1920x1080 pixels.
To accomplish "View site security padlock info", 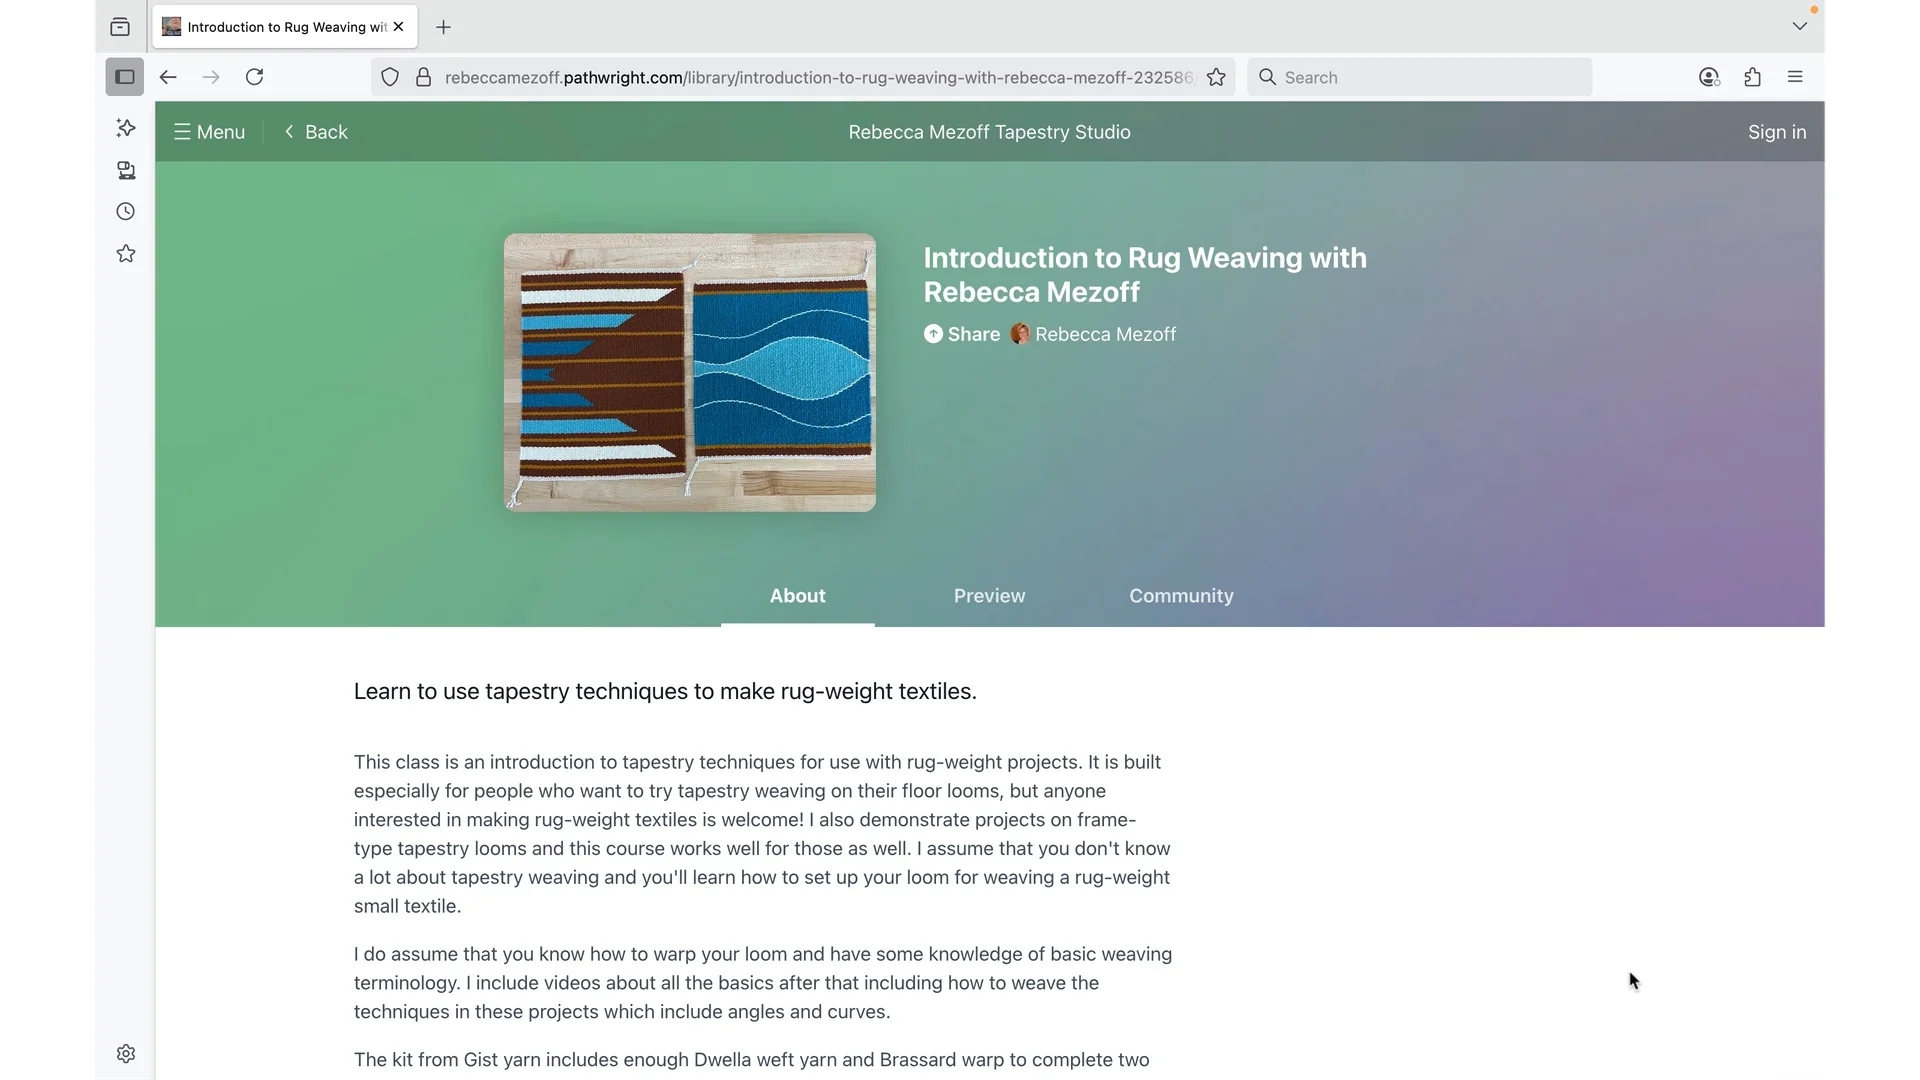I will click(424, 77).
